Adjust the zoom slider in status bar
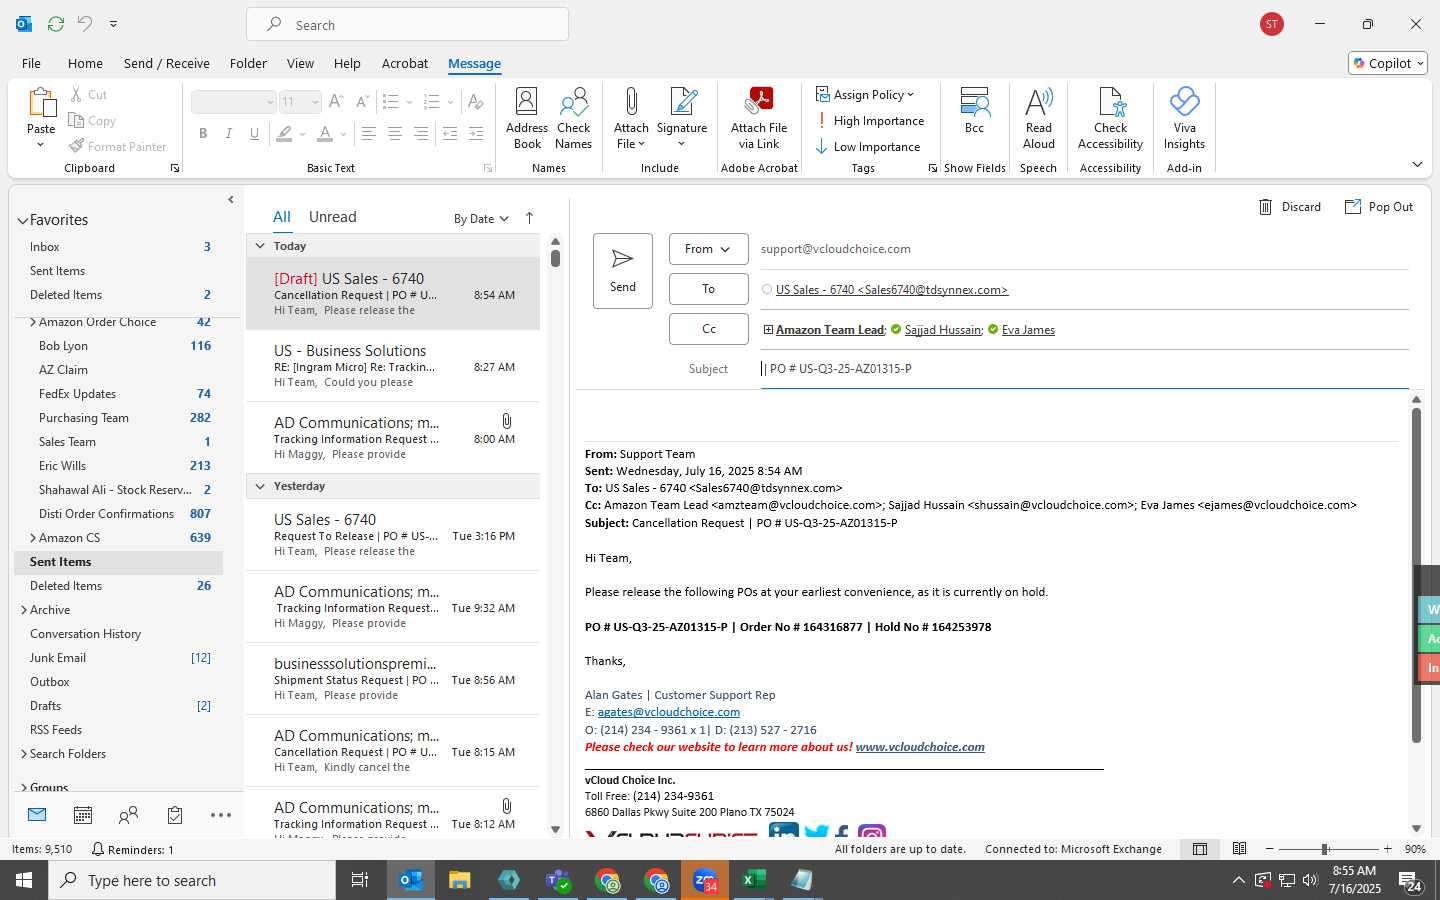 coord(1325,849)
